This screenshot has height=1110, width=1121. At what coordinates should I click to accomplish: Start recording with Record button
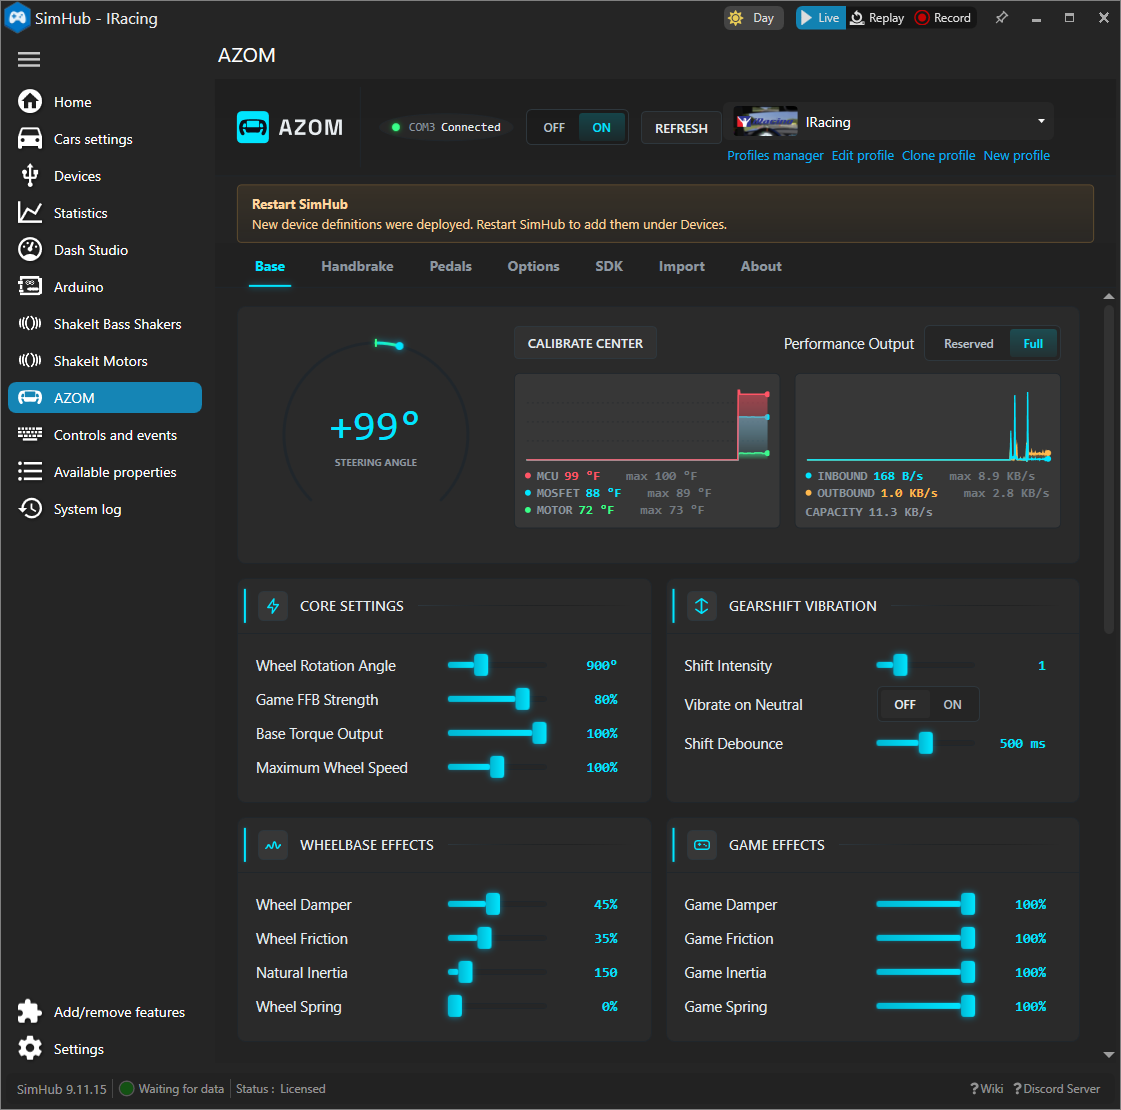pyautogui.click(x=944, y=18)
